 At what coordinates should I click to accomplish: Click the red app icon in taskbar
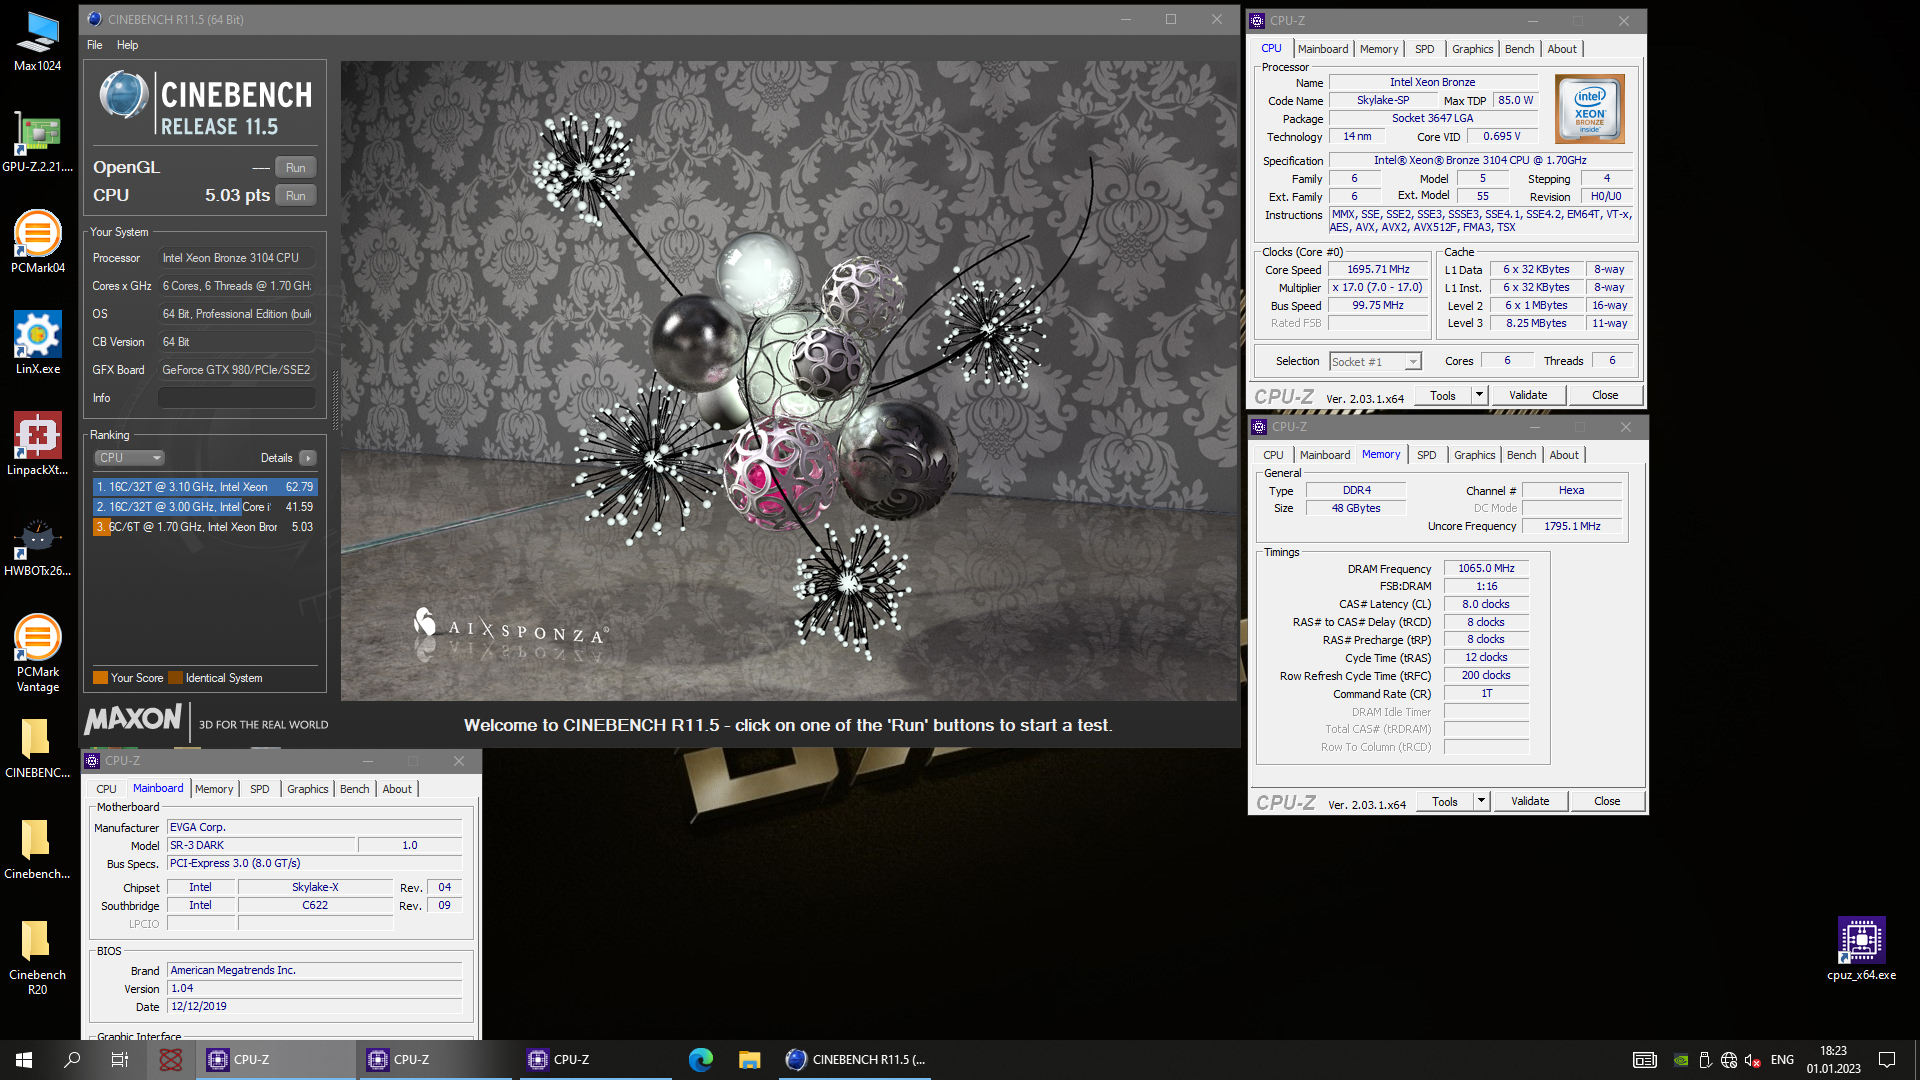point(171,1060)
